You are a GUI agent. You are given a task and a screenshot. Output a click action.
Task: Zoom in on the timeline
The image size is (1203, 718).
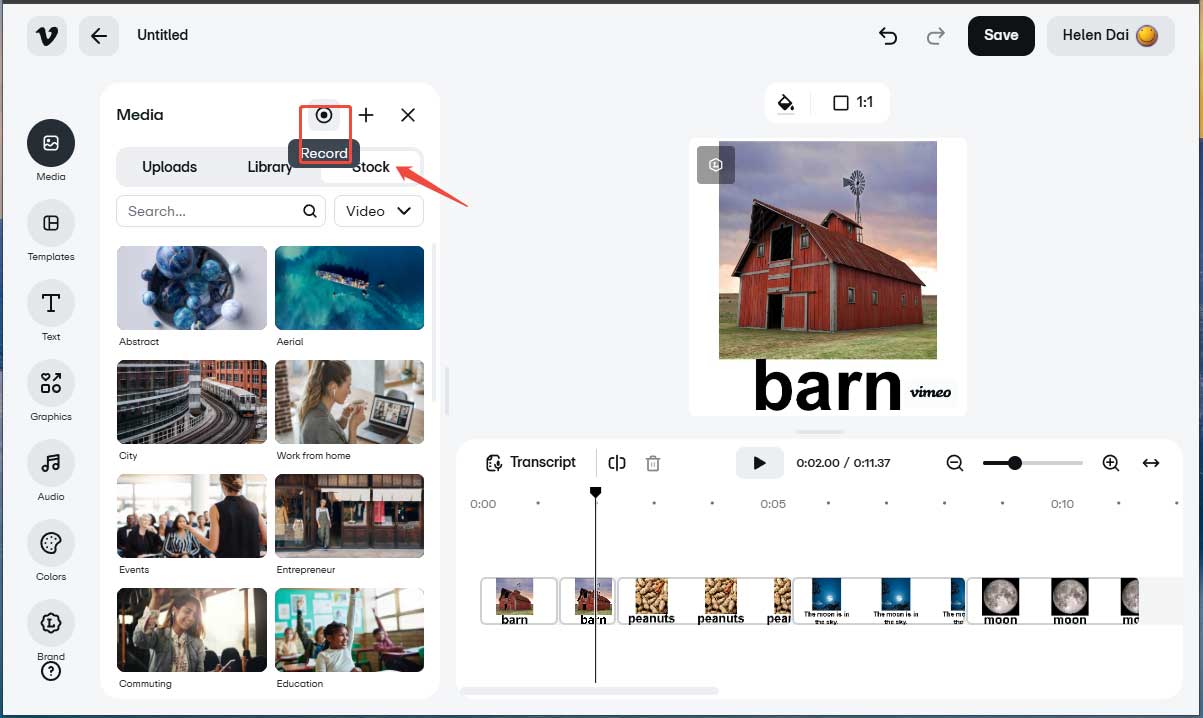[x=1111, y=463]
